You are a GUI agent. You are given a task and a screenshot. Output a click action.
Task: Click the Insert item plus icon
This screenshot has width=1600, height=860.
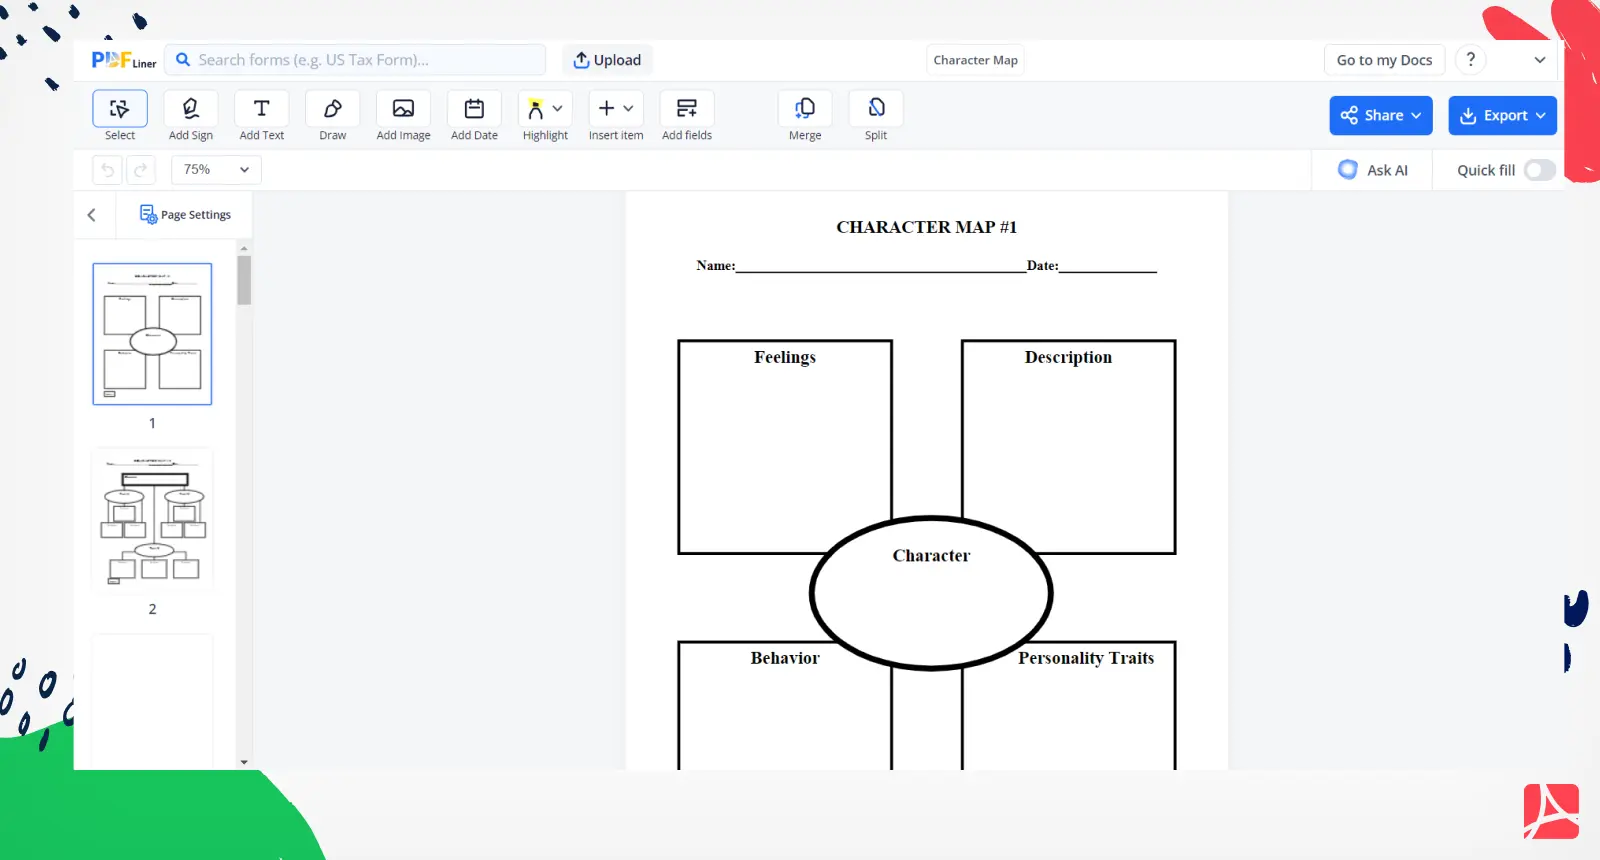coord(606,108)
